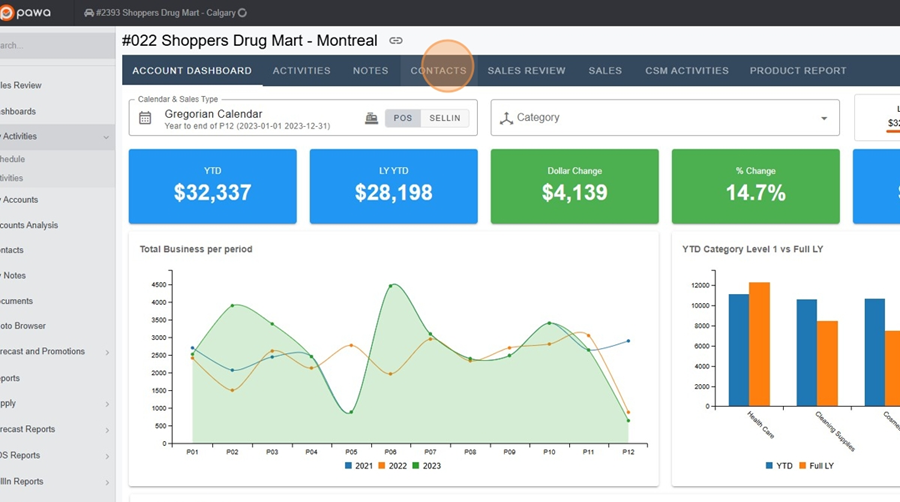
Task: Click the Health Care YTD blue bar
Action: tap(739, 350)
